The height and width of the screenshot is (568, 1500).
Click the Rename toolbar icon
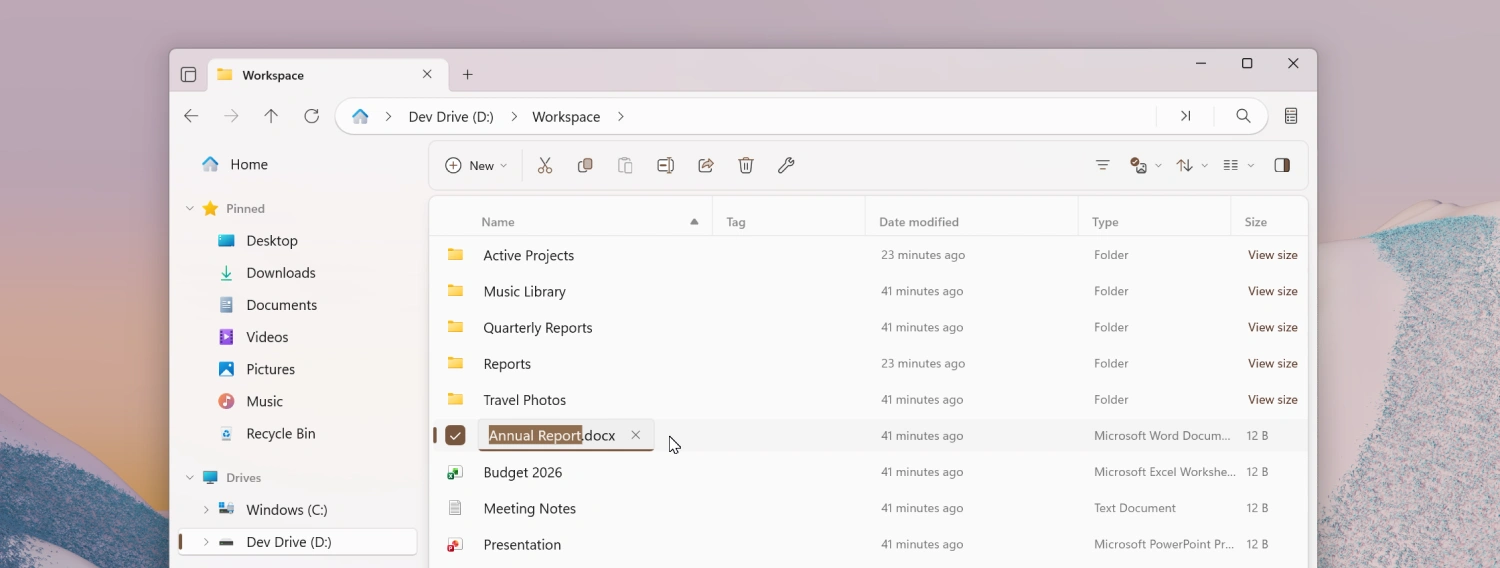(x=665, y=166)
